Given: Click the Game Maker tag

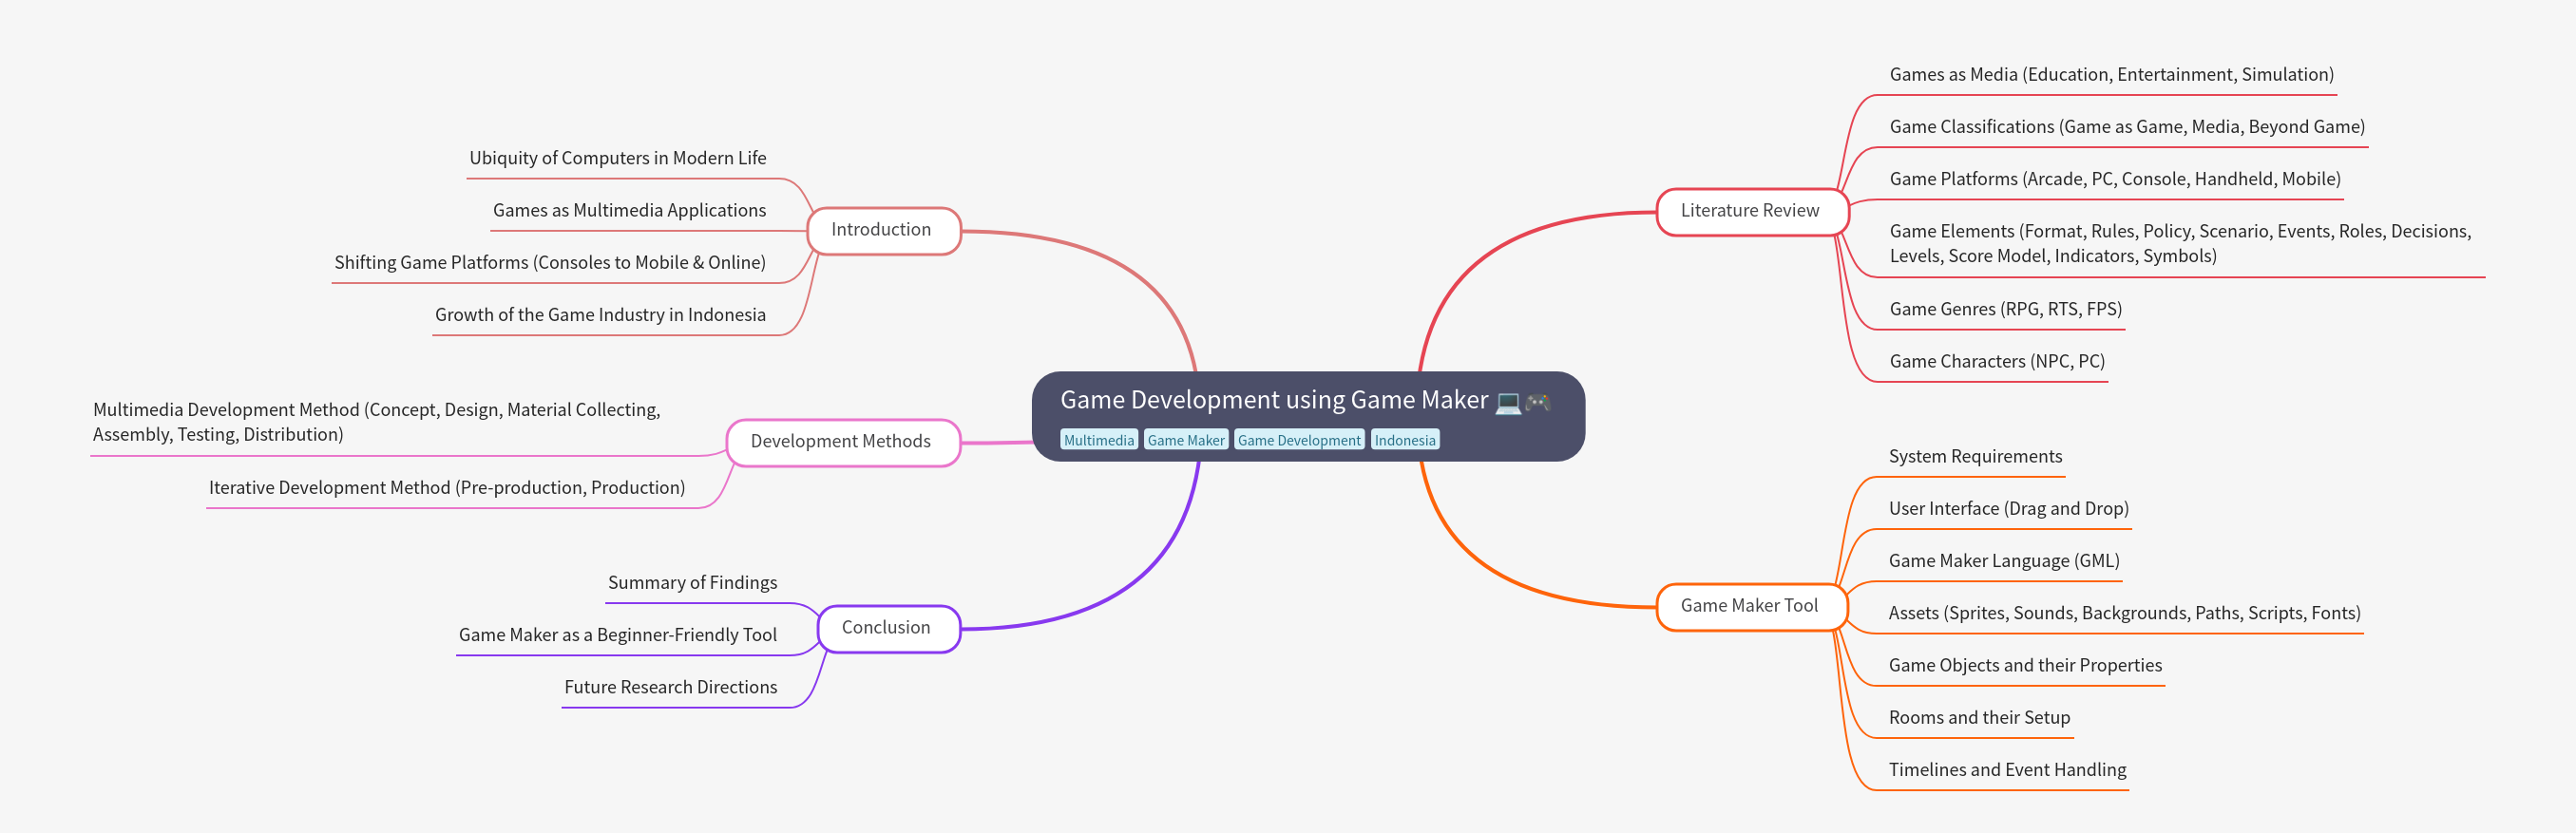Looking at the screenshot, I should click(1185, 440).
